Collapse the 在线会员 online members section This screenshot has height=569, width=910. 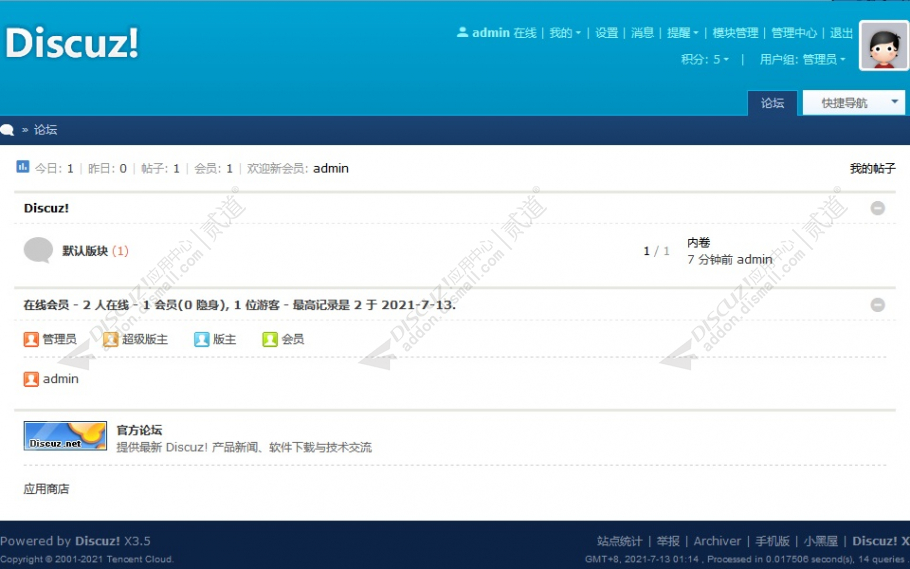(878, 305)
